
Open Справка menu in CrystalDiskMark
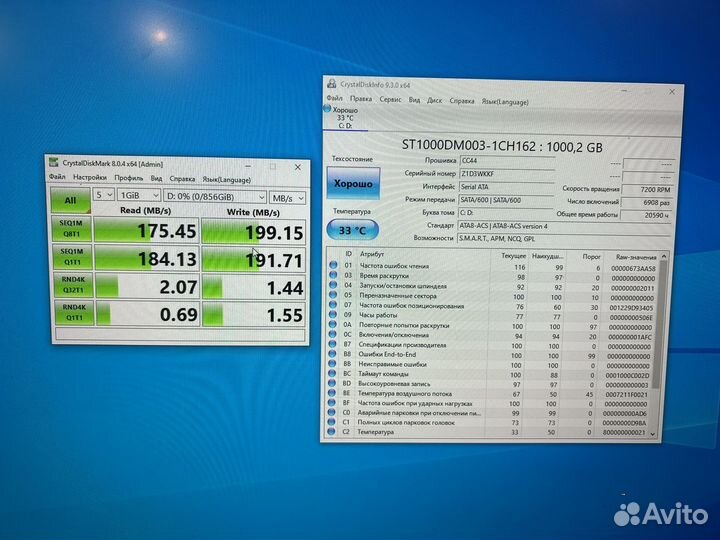(182, 179)
